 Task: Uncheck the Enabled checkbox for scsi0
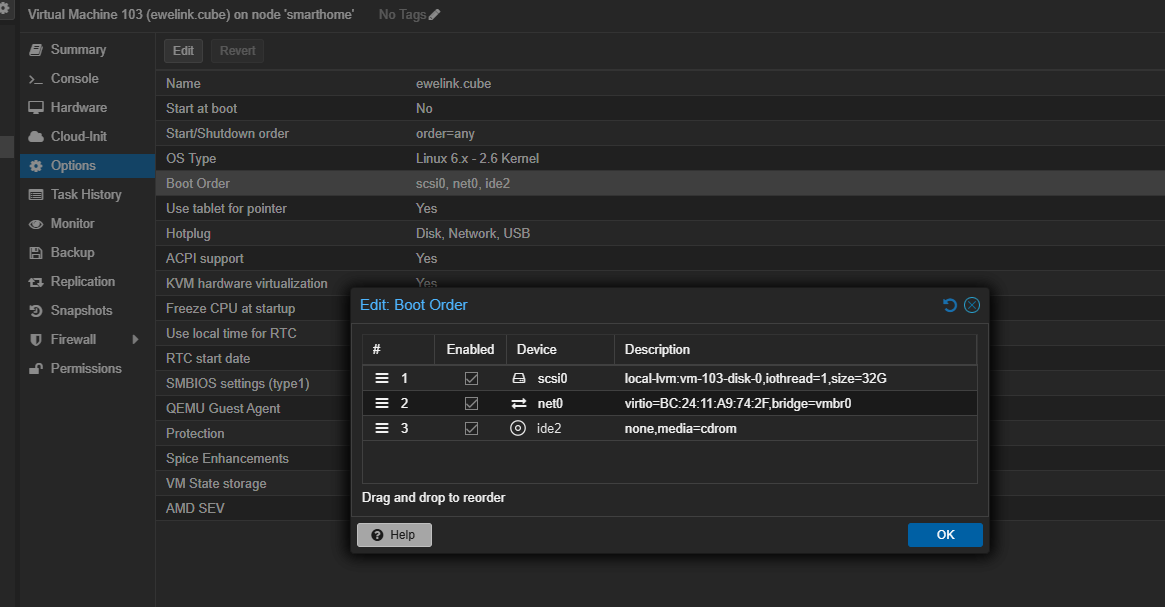coord(471,379)
